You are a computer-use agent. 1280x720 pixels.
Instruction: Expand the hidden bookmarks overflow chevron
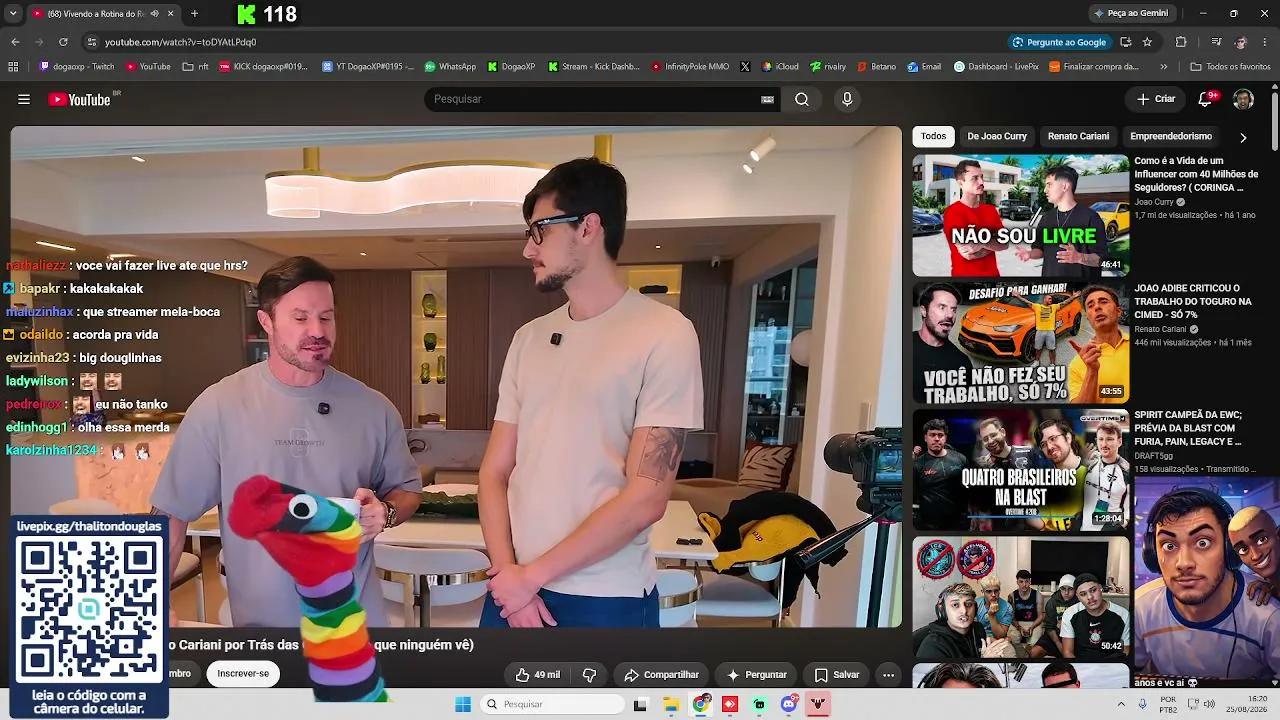click(1163, 67)
